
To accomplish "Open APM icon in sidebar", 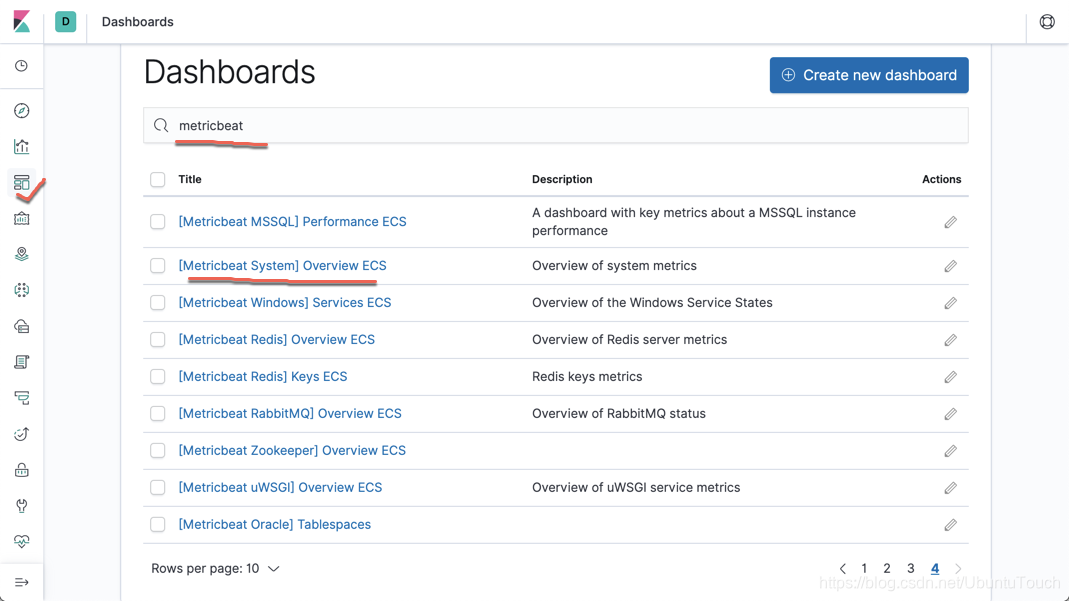I will [22, 398].
